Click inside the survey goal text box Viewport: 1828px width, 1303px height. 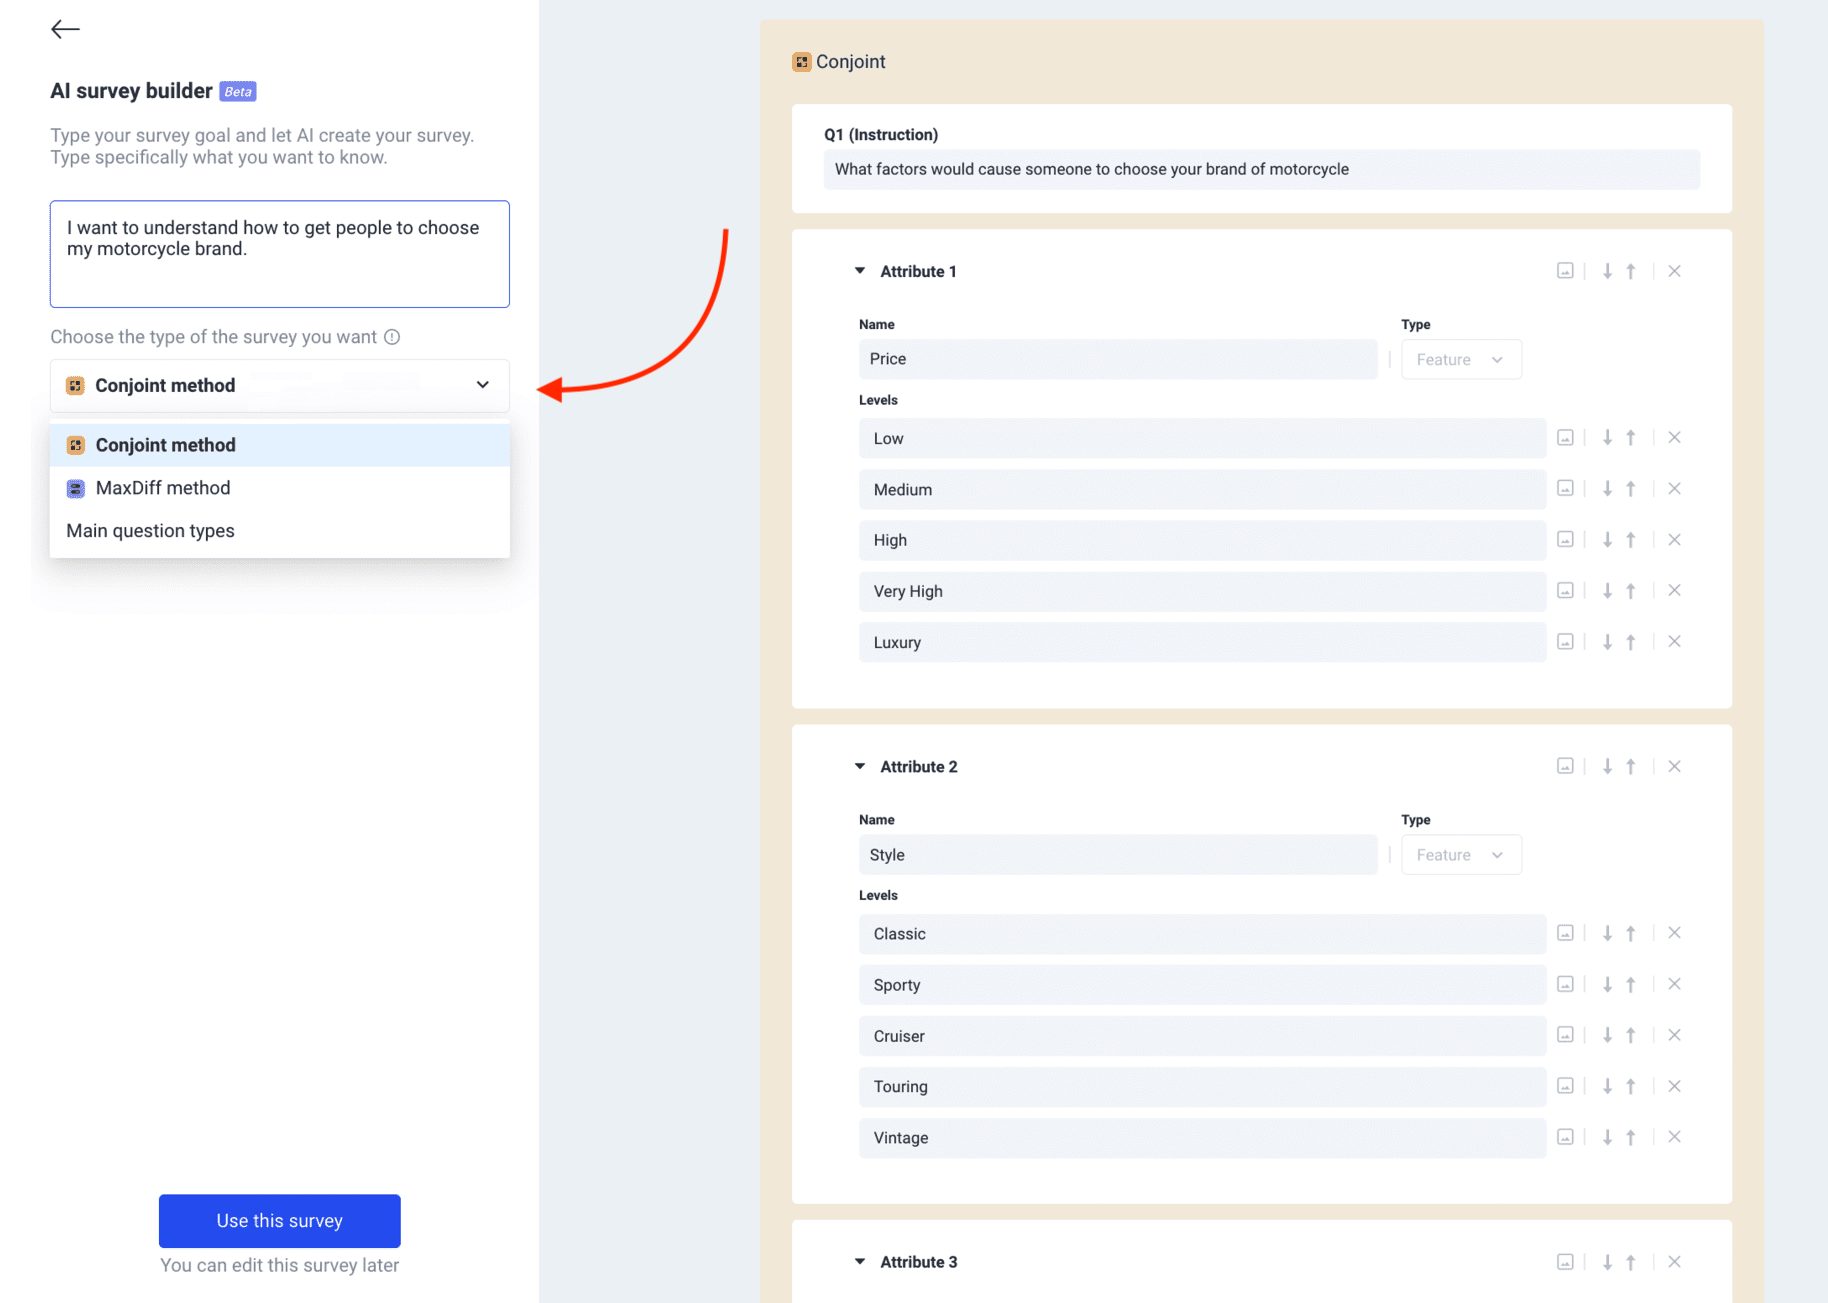tap(279, 254)
